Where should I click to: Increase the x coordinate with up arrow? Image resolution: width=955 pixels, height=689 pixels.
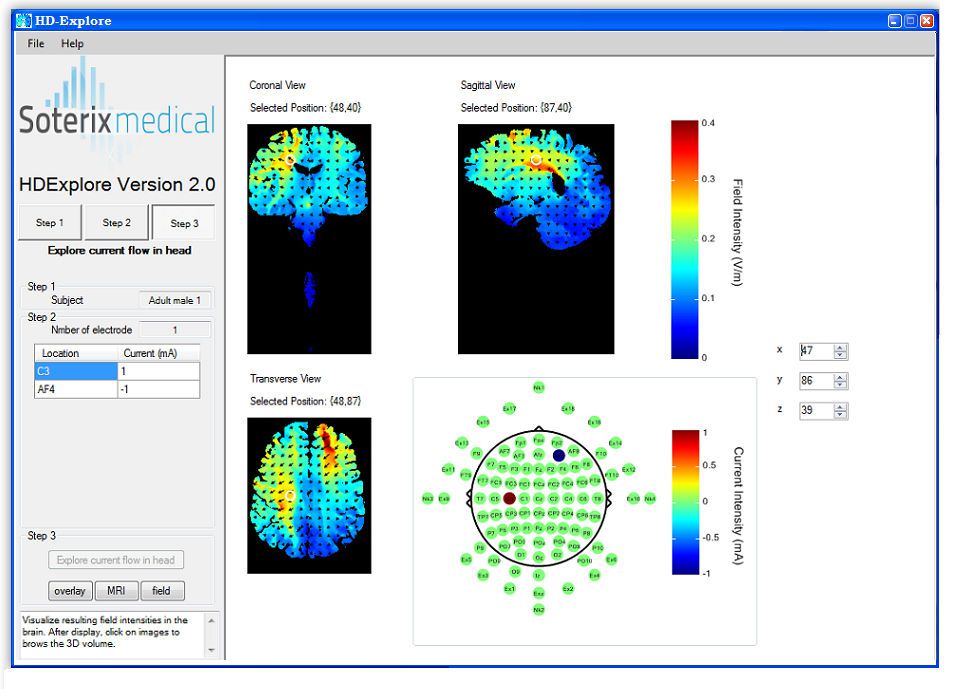click(x=840, y=347)
